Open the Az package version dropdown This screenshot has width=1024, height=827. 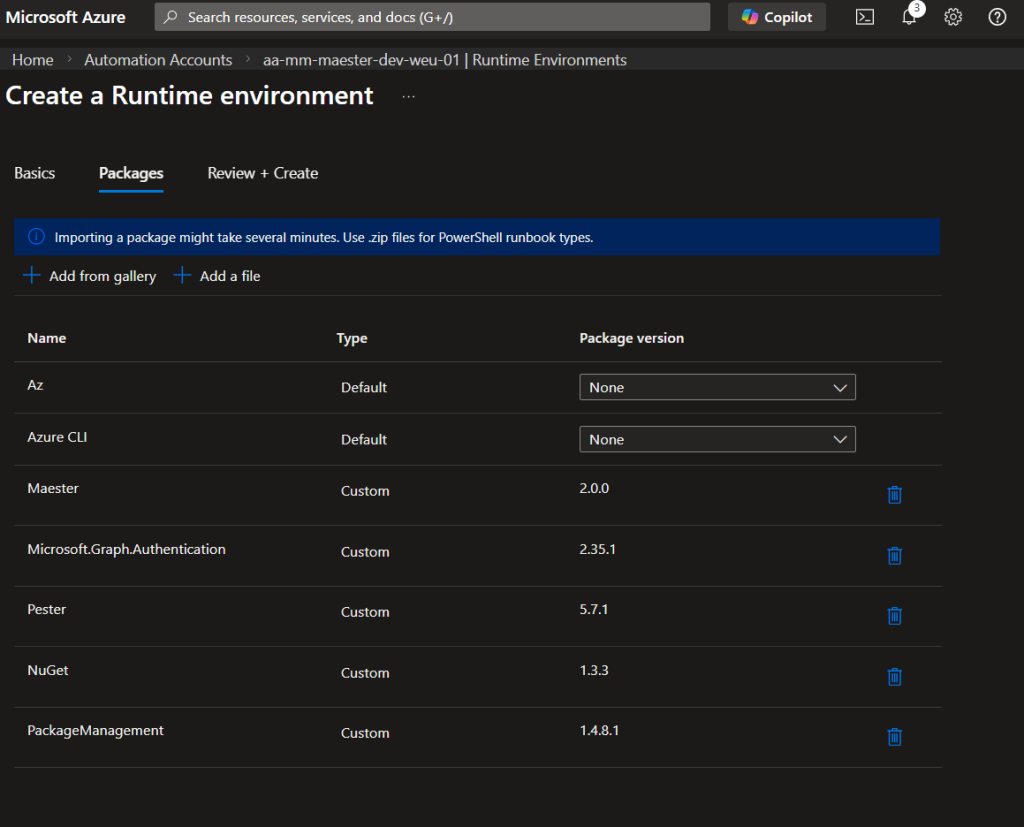coord(717,387)
